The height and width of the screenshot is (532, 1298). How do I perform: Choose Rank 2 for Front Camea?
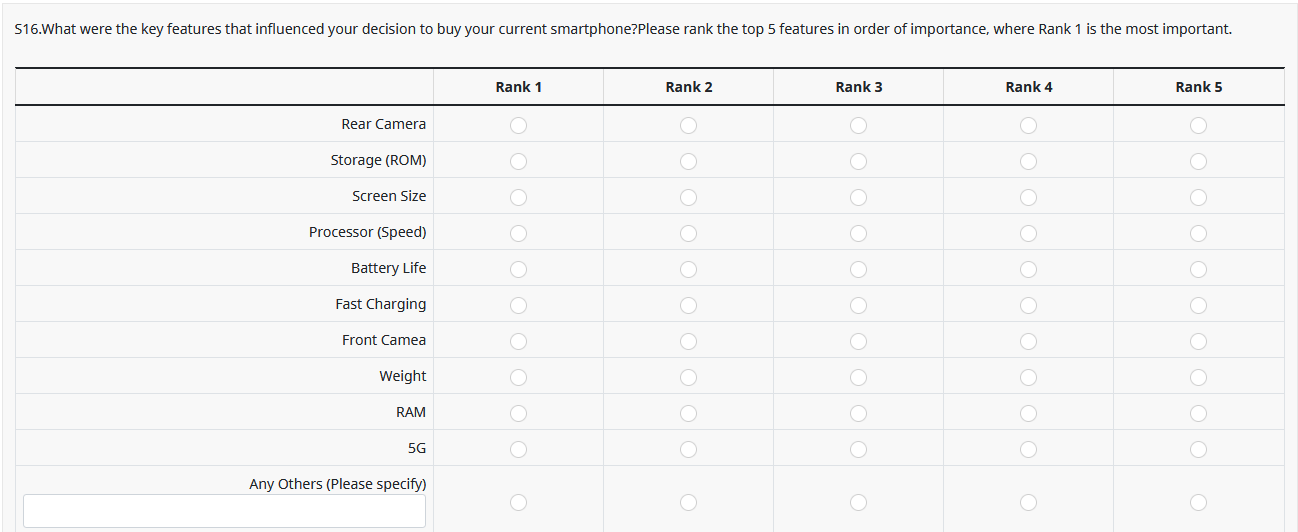[688, 341]
